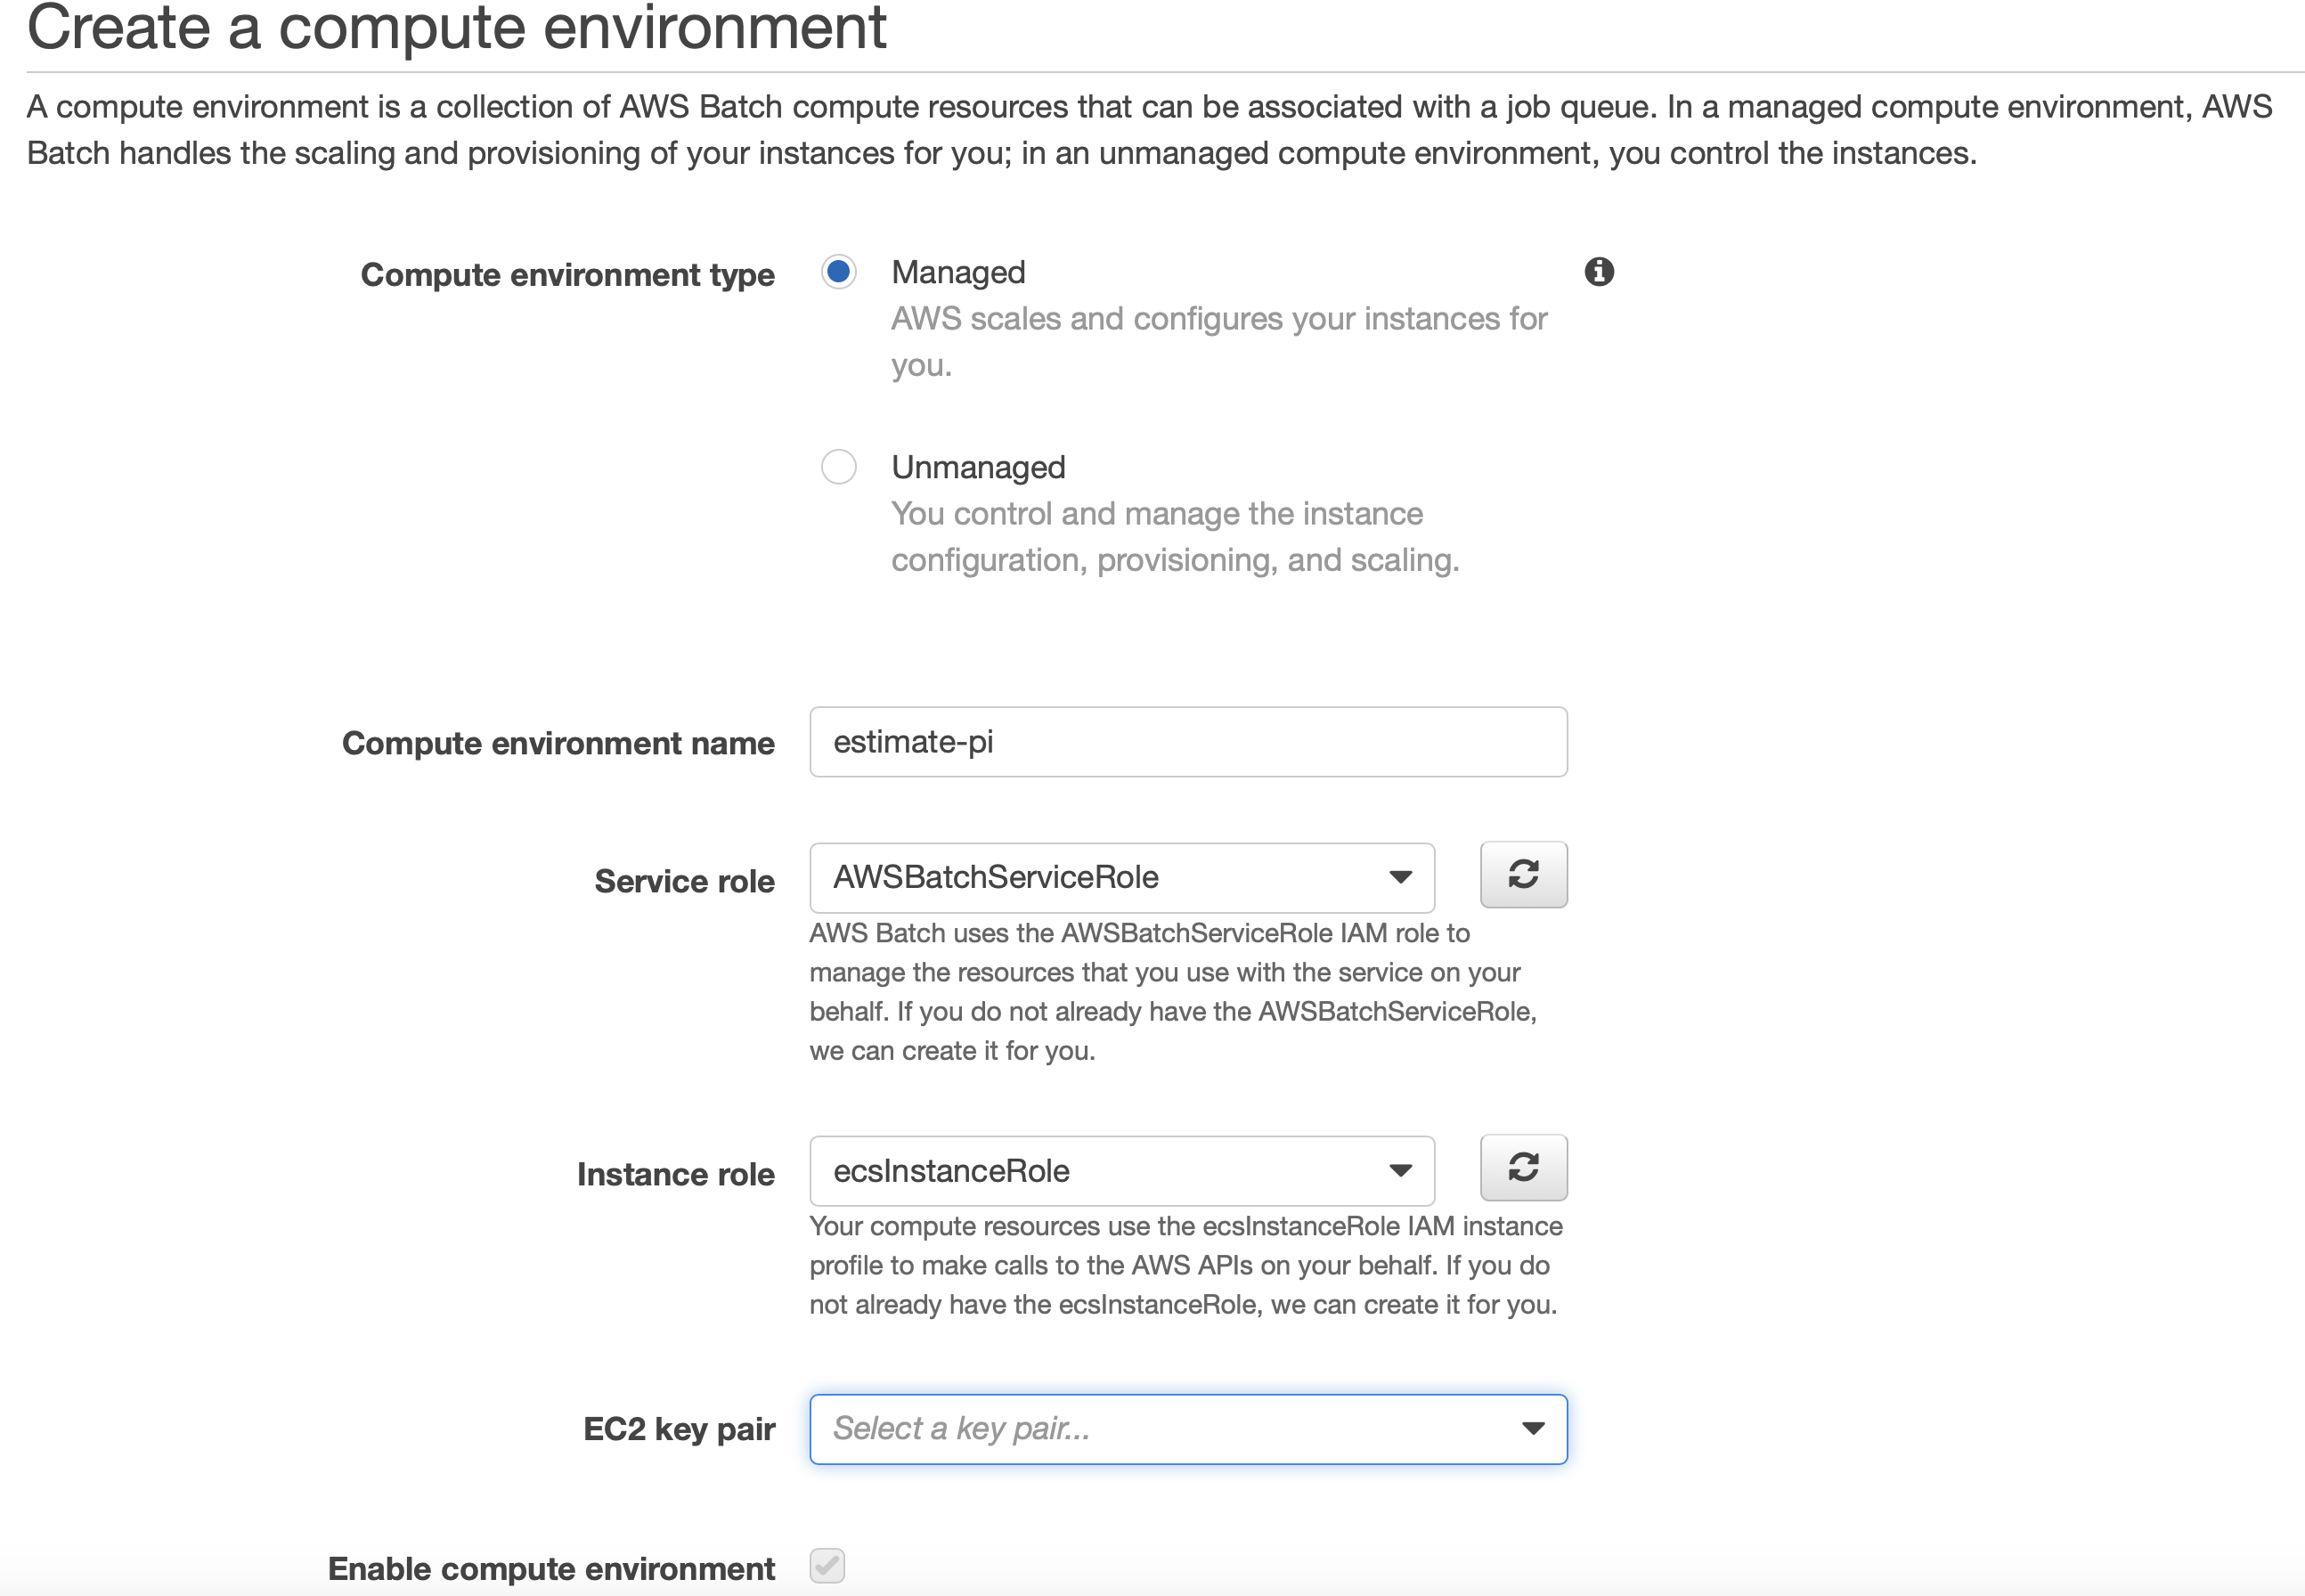This screenshot has width=2305, height=1596.
Task: Refresh the Instance role list
Action: pos(1523,1167)
